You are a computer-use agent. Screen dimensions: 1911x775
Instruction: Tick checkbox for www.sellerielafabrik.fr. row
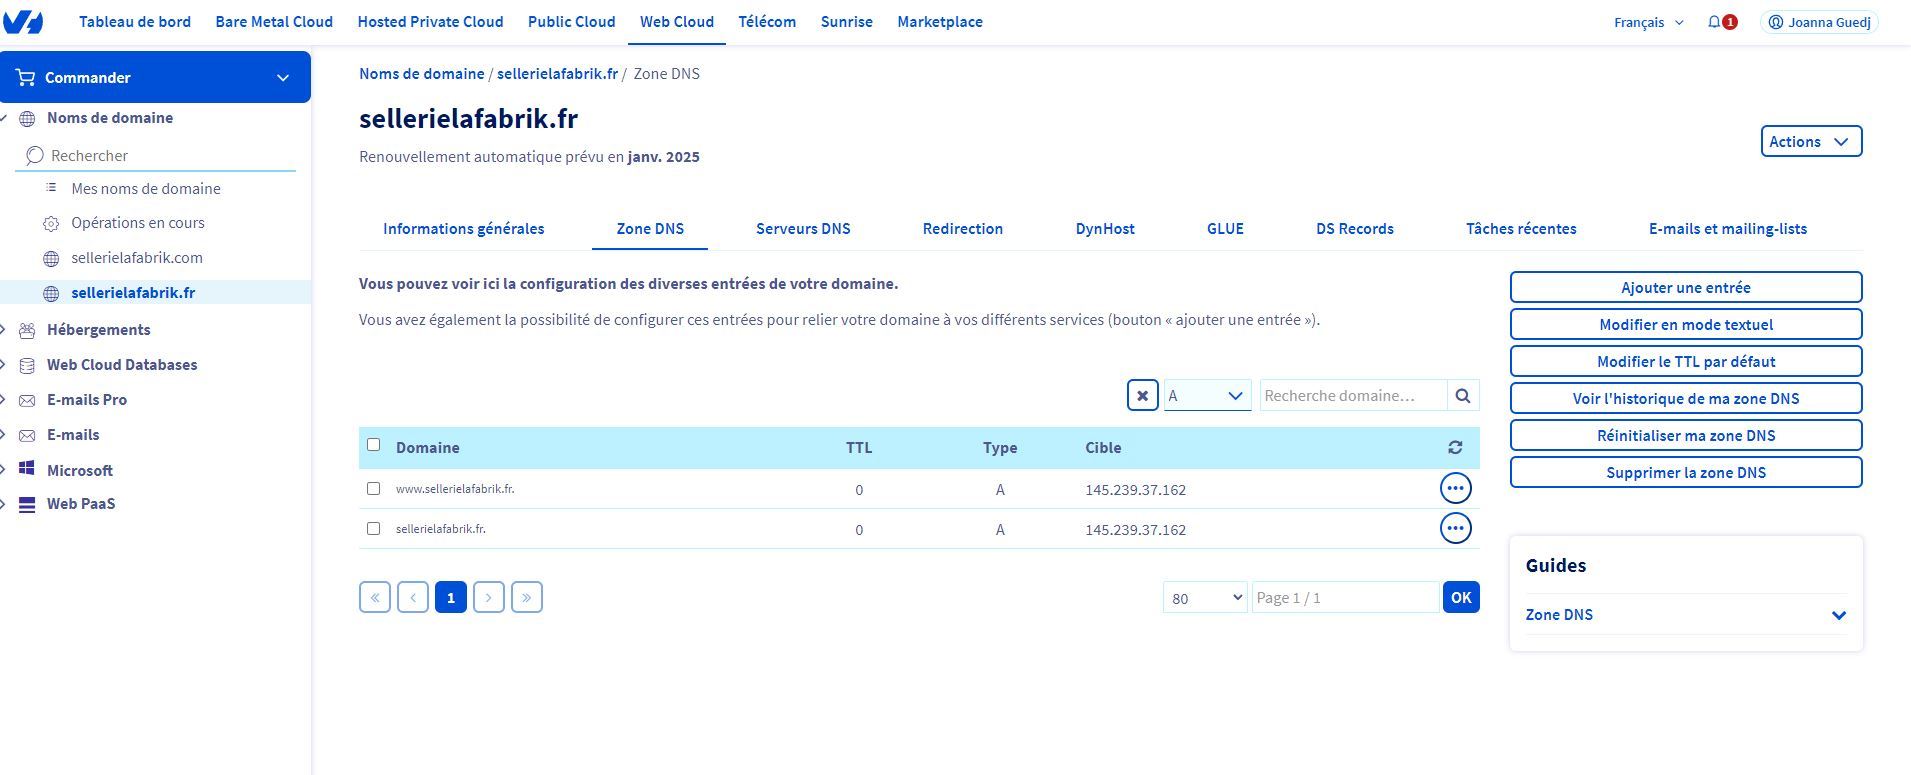[374, 489]
